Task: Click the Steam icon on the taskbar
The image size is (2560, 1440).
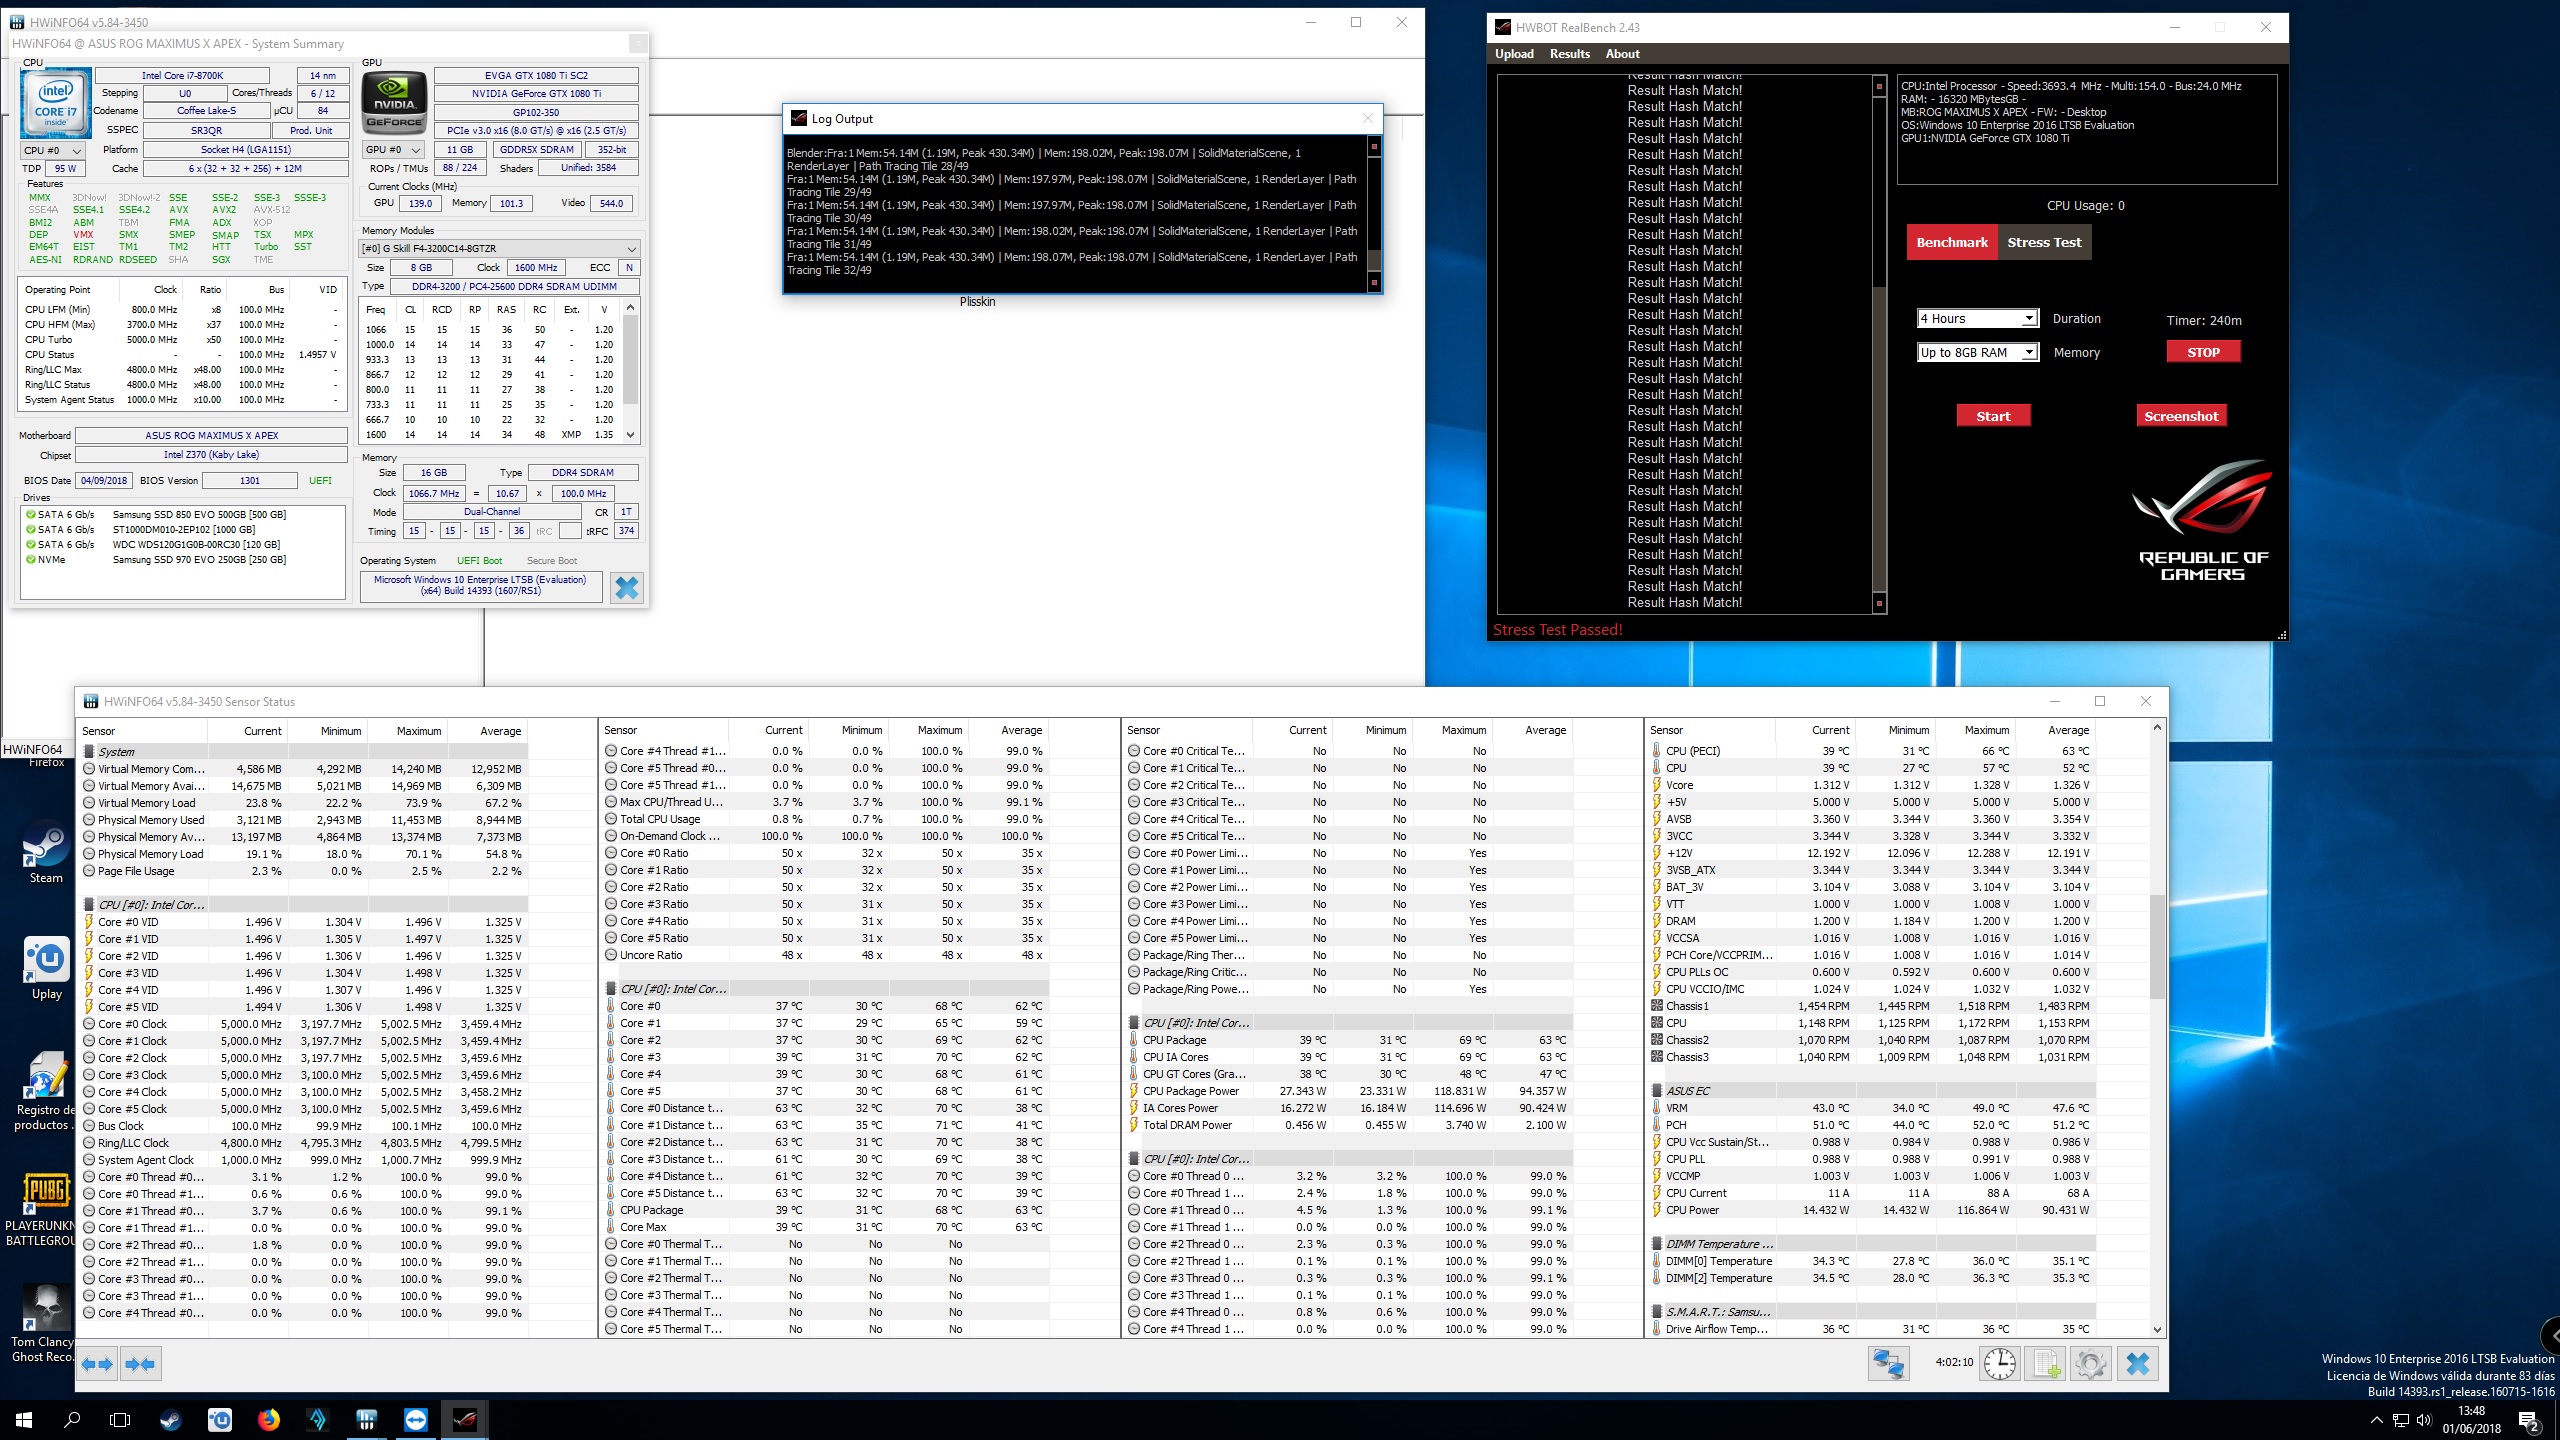Action: click(x=170, y=1419)
